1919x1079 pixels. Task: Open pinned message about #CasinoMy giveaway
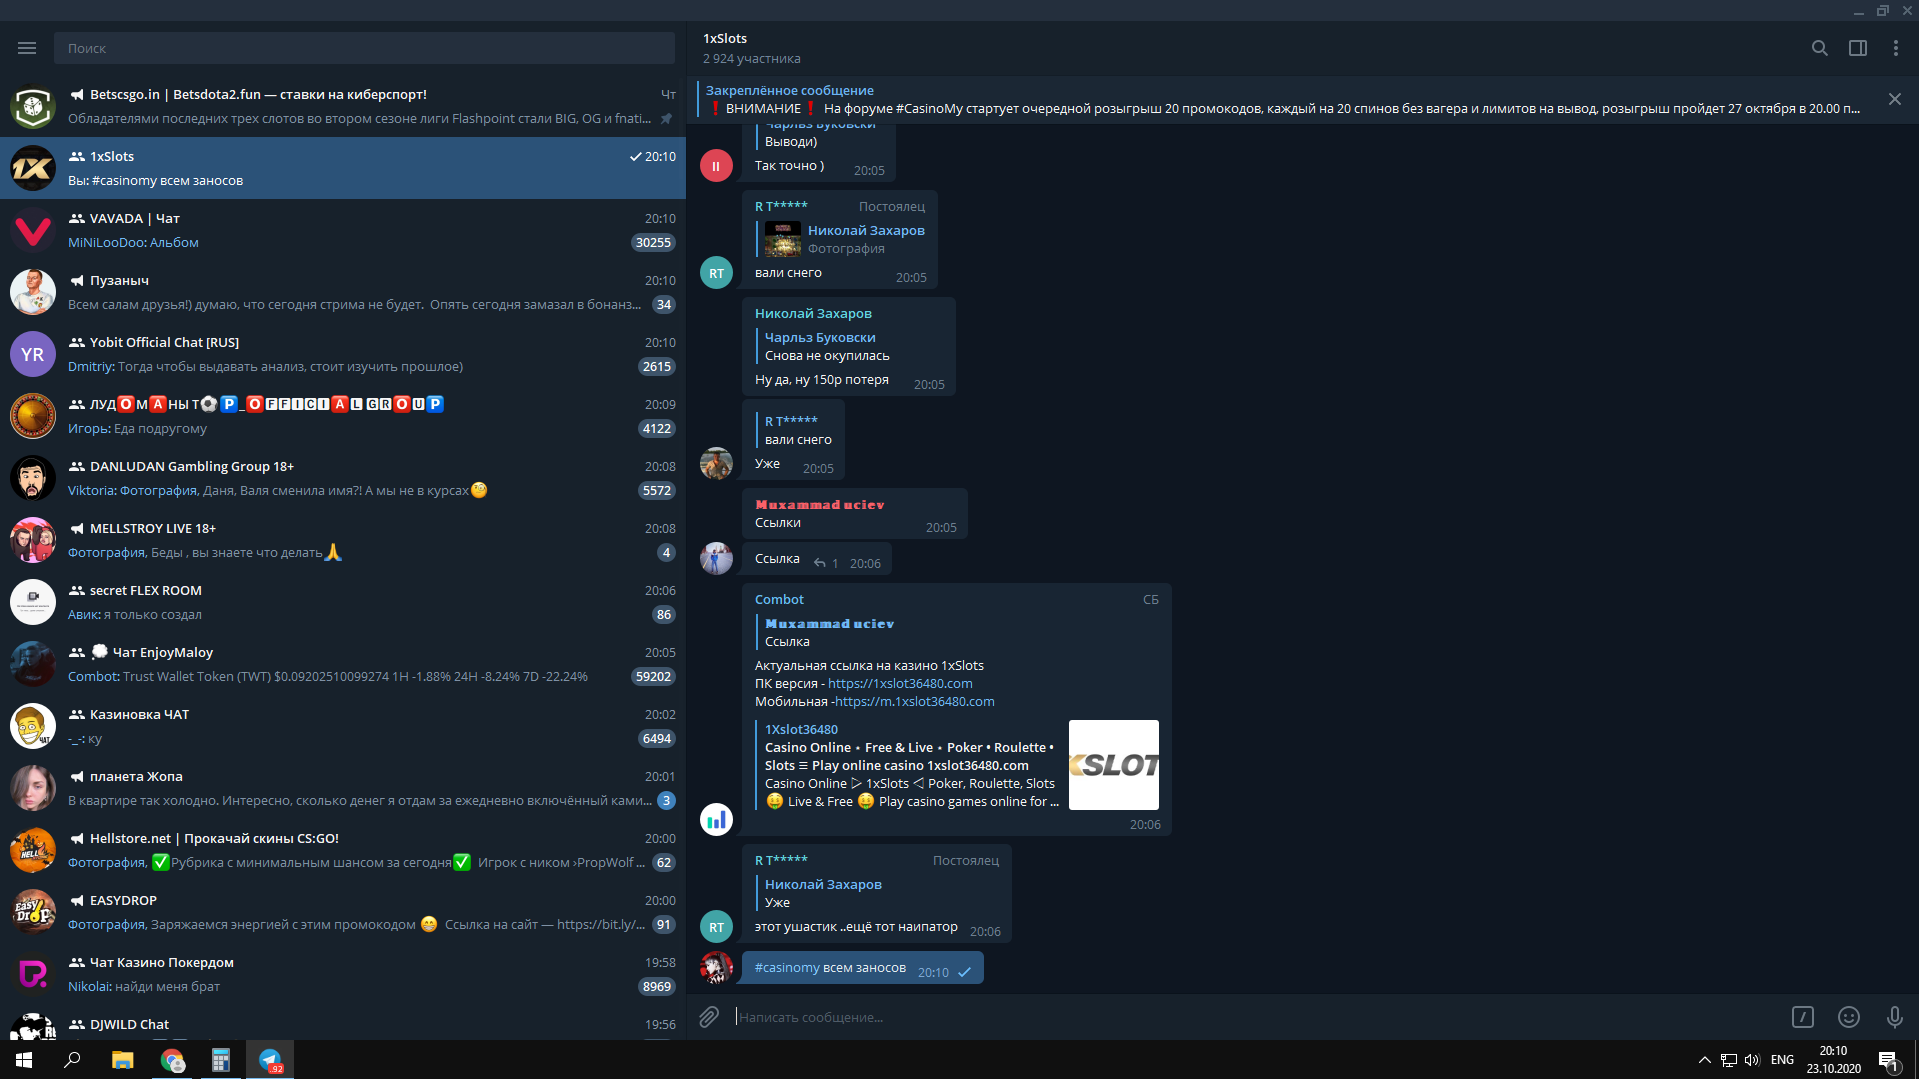point(1283,99)
